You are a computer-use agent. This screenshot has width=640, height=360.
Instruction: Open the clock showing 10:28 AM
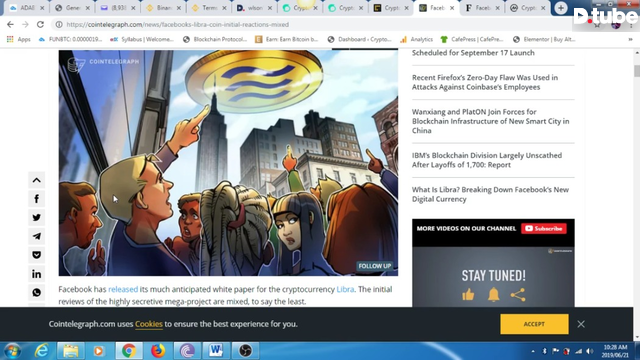pos(615,351)
